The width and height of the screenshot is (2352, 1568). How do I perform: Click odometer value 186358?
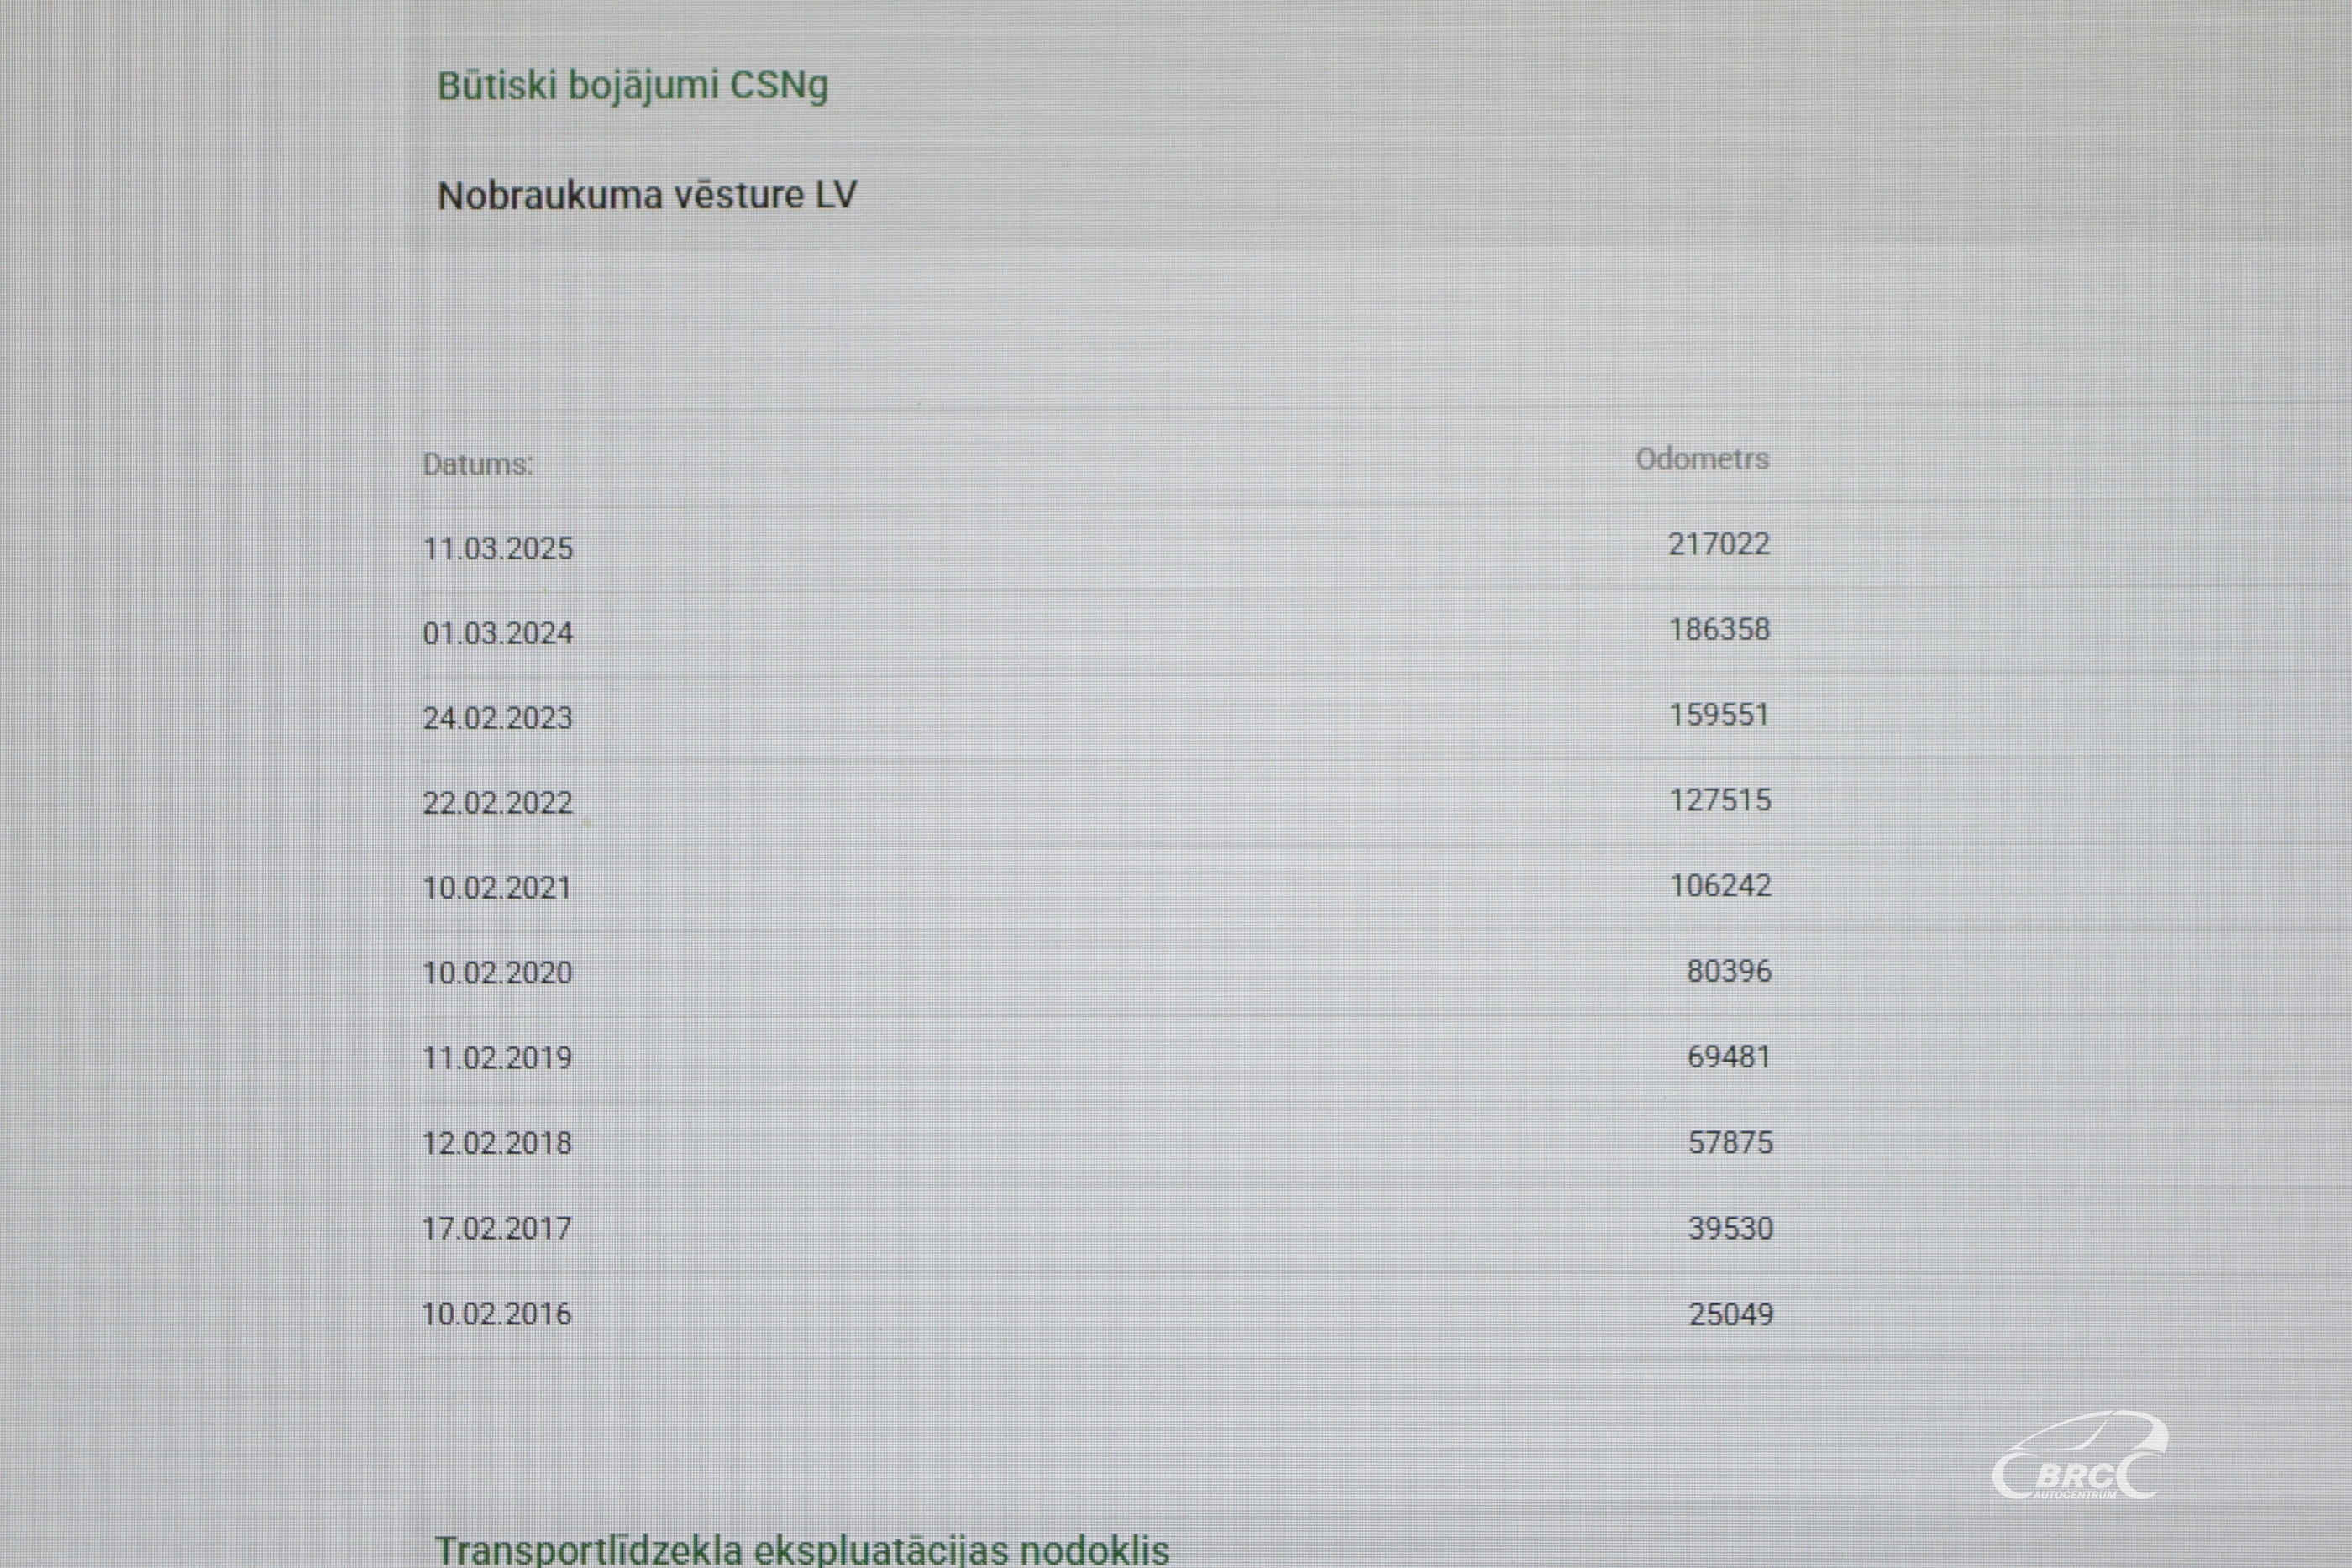(1718, 629)
